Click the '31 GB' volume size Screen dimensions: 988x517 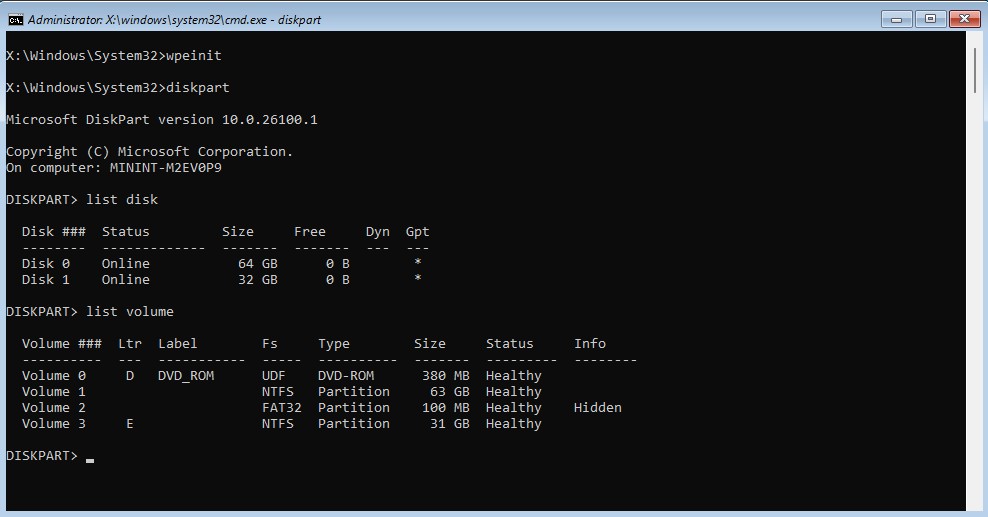[450, 424]
